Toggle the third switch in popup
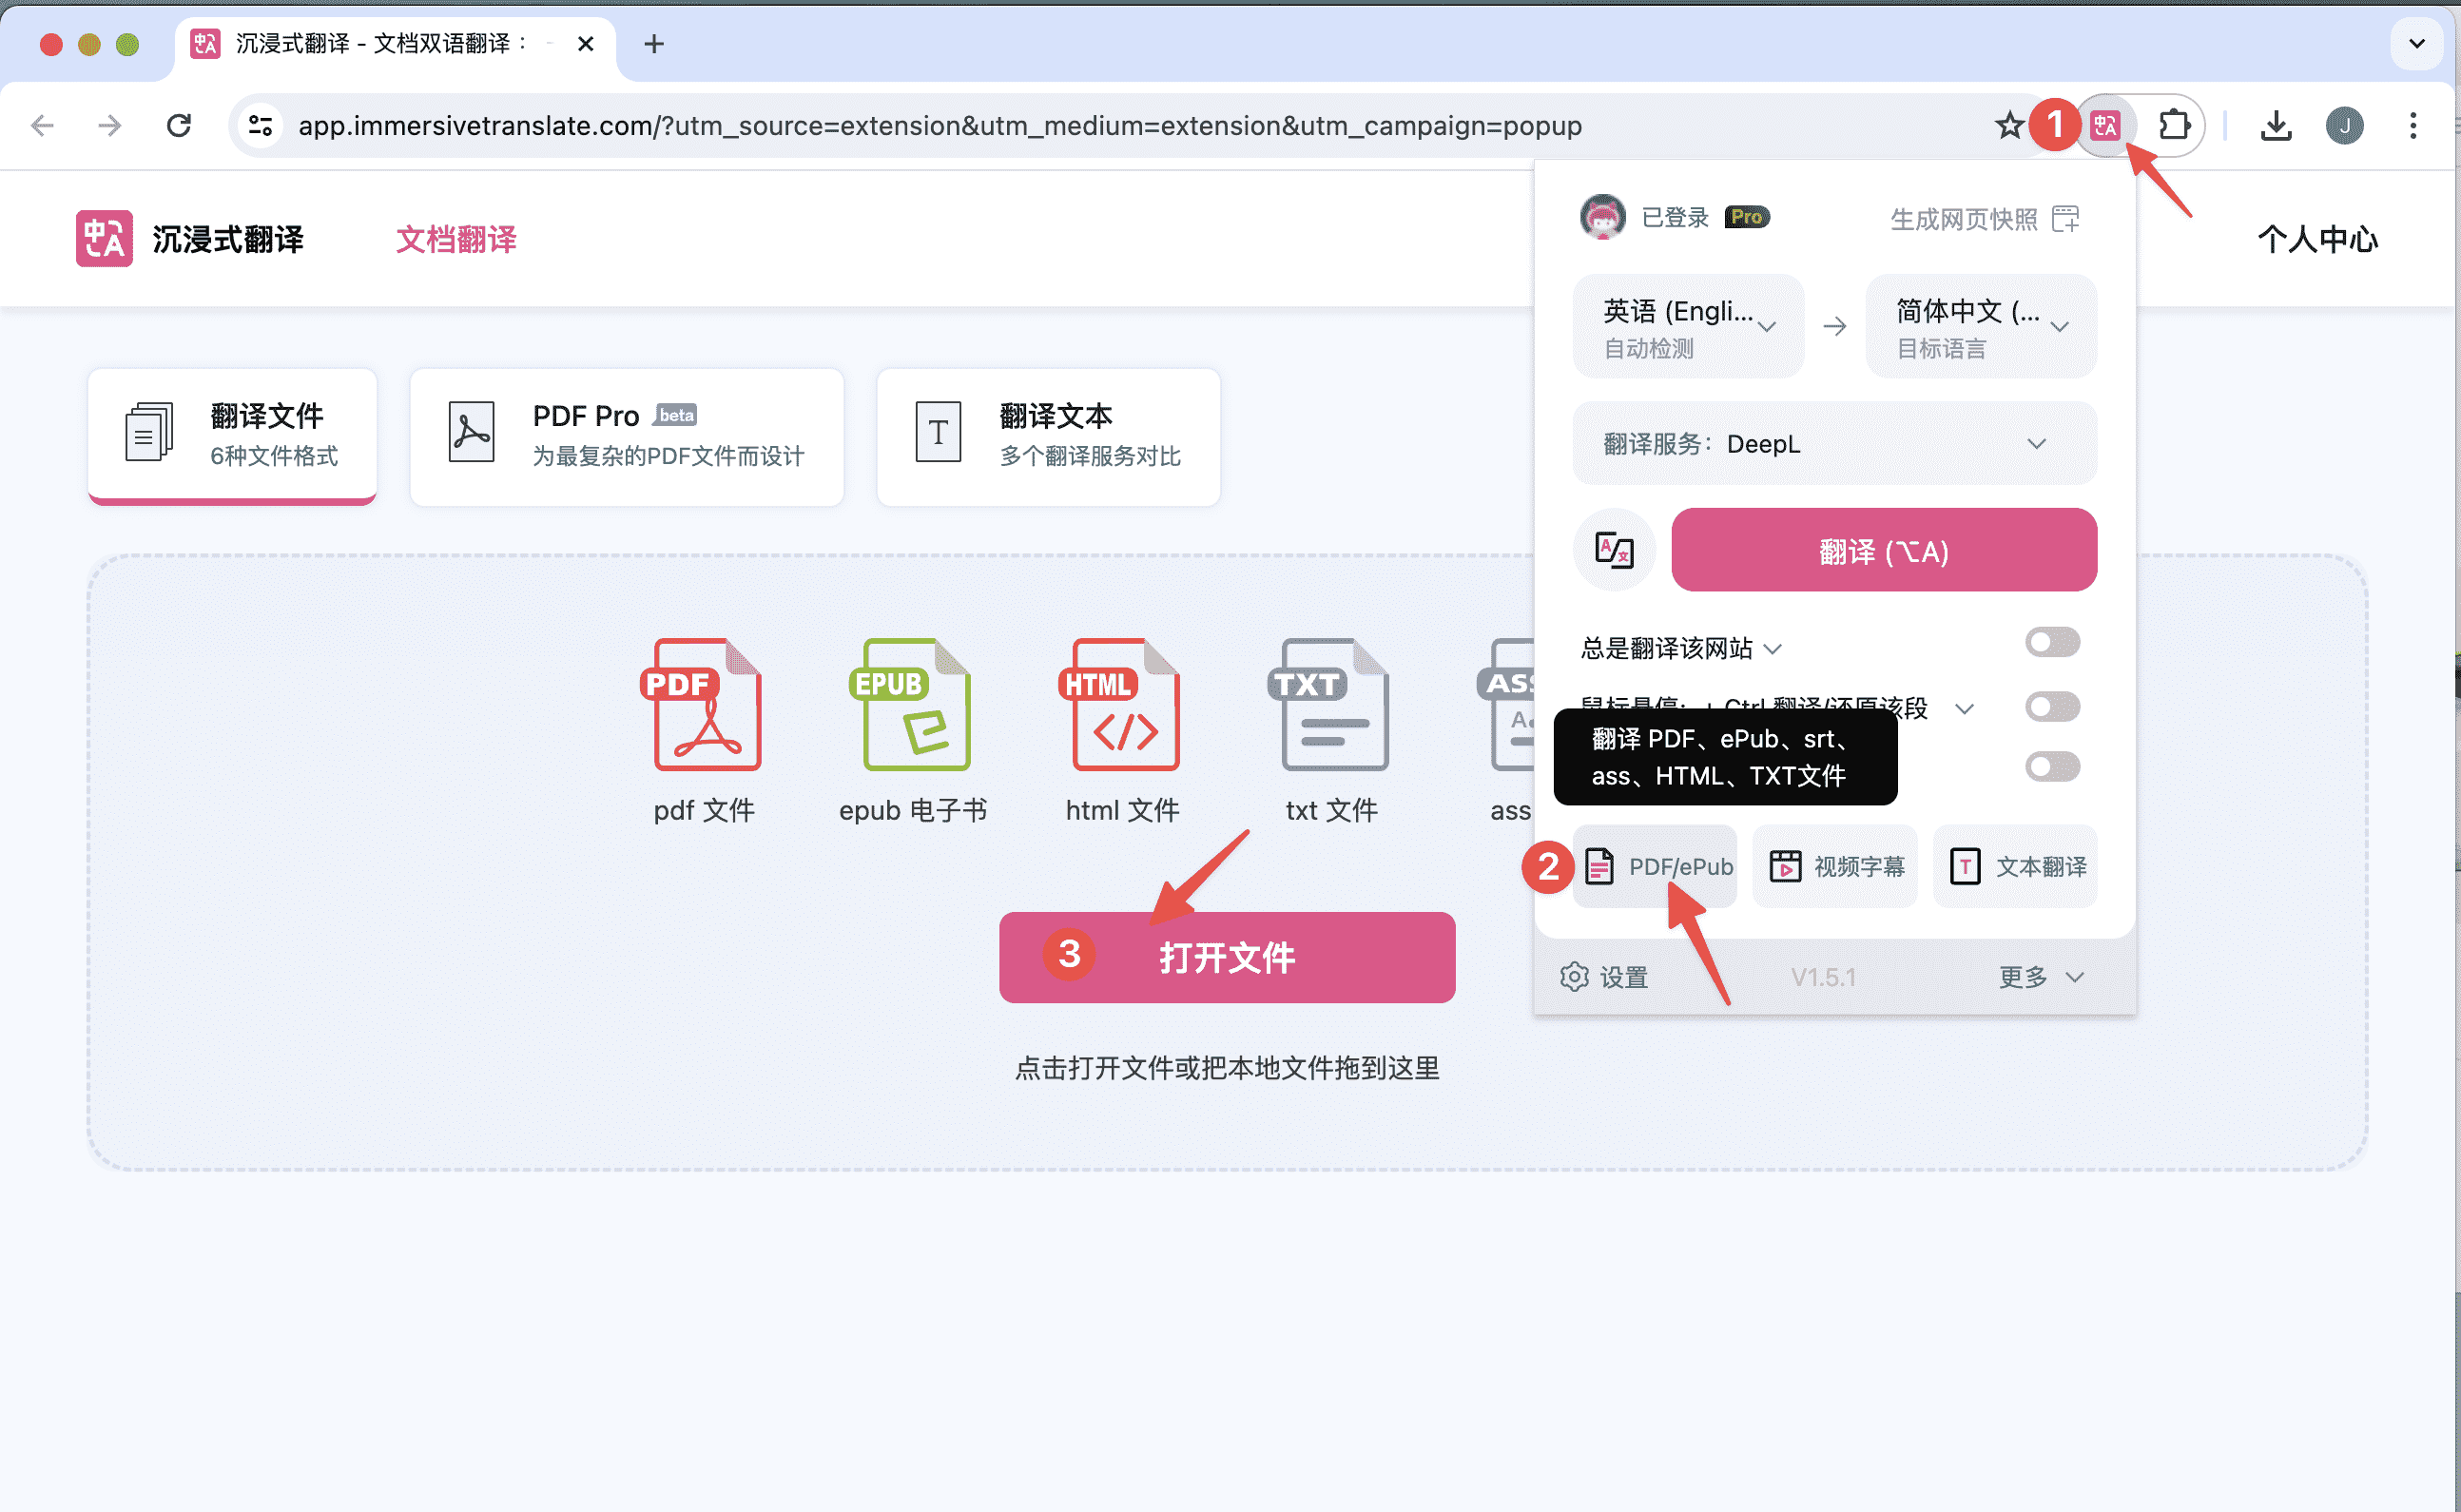Image resolution: width=2461 pixels, height=1512 pixels. [x=2052, y=767]
